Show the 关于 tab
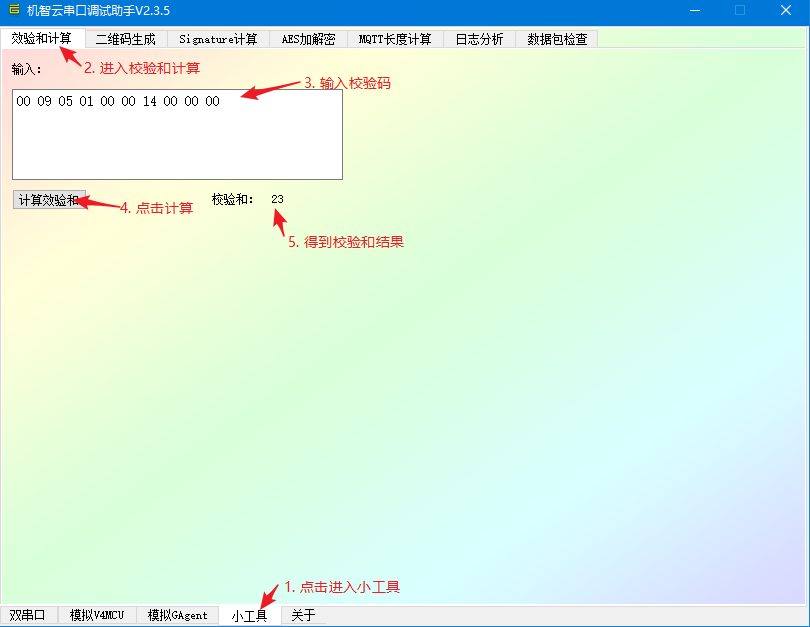This screenshot has height=627, width=810. pos(303,615)
